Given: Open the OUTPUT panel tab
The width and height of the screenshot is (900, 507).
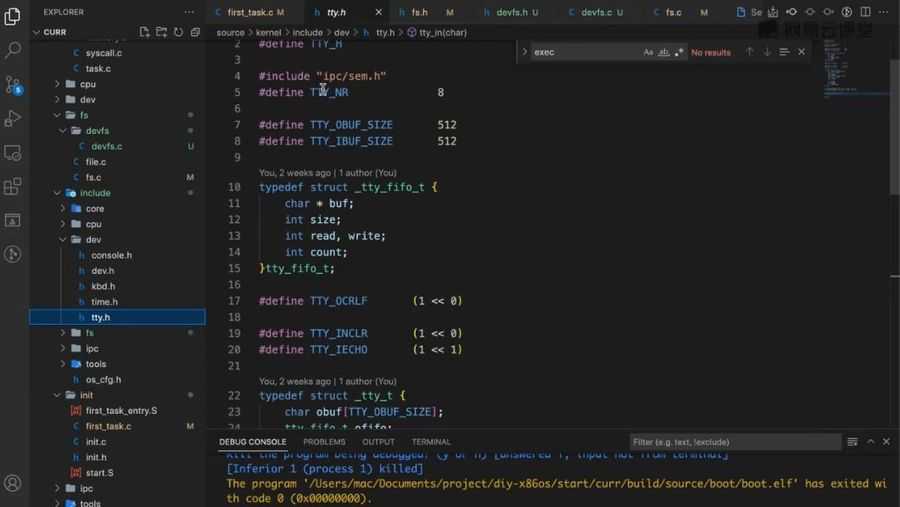Looking at the screenshot, I should coord(378,442).
